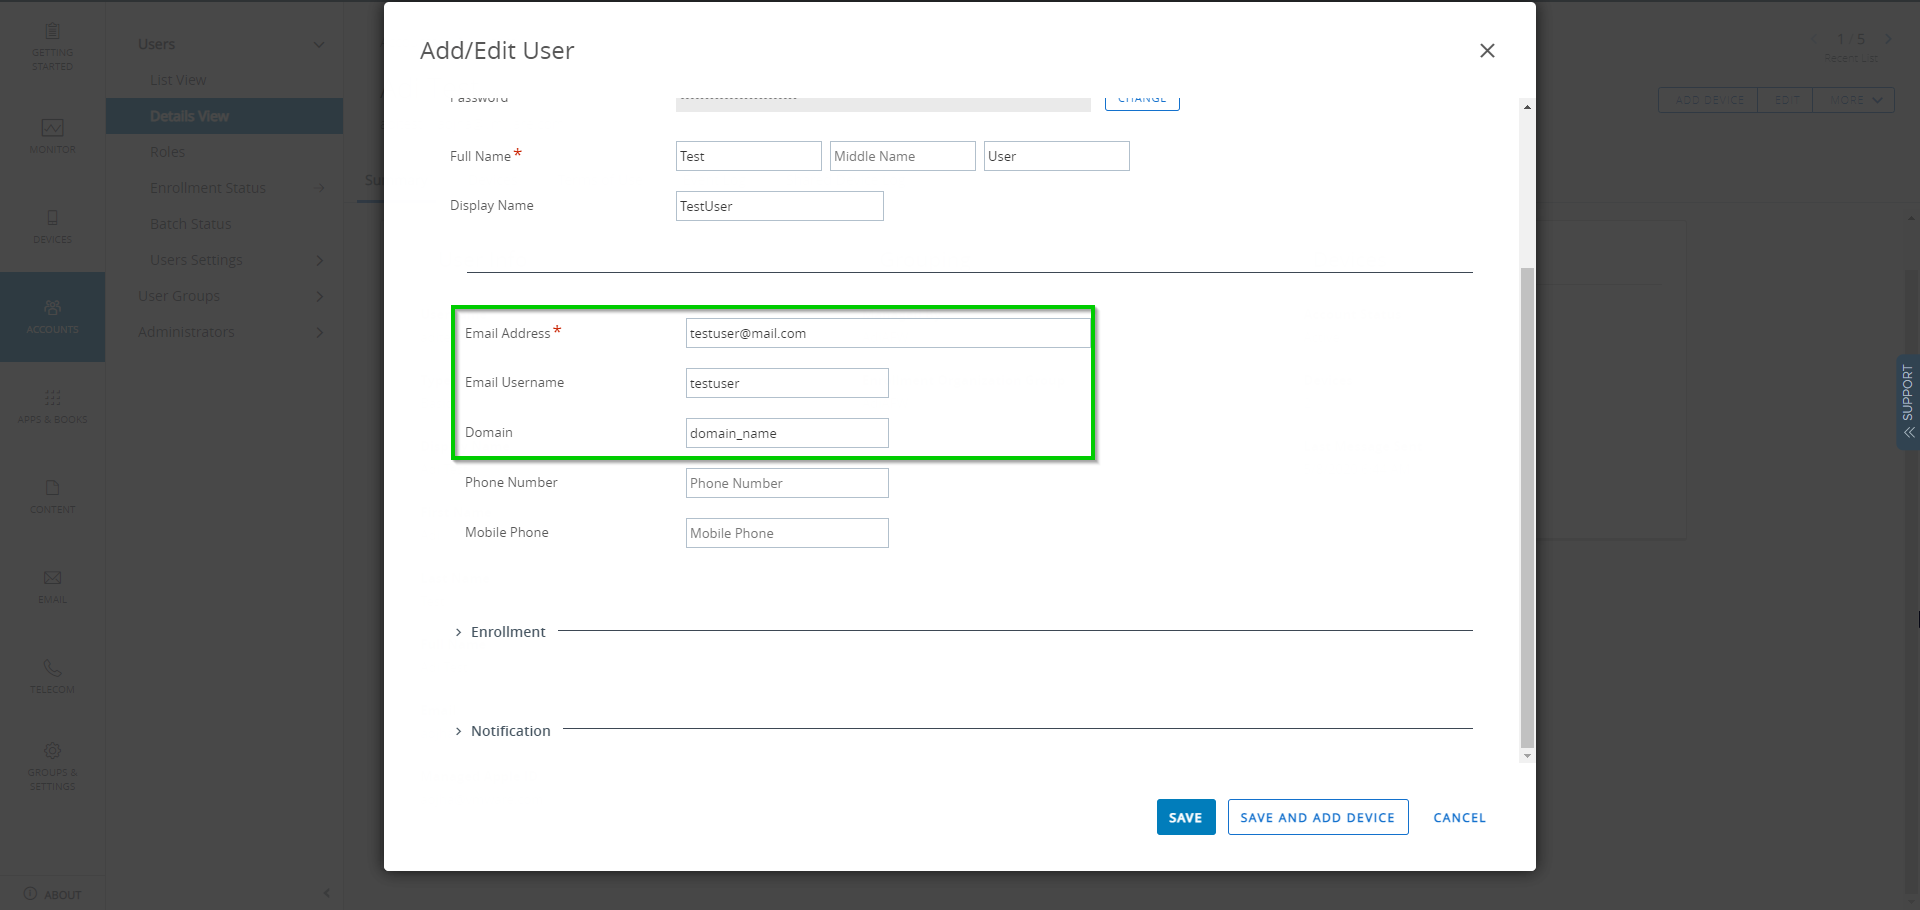Click the dialog scrollbar down arrow
This screenshot has height=910, width=1920.
1526,756
